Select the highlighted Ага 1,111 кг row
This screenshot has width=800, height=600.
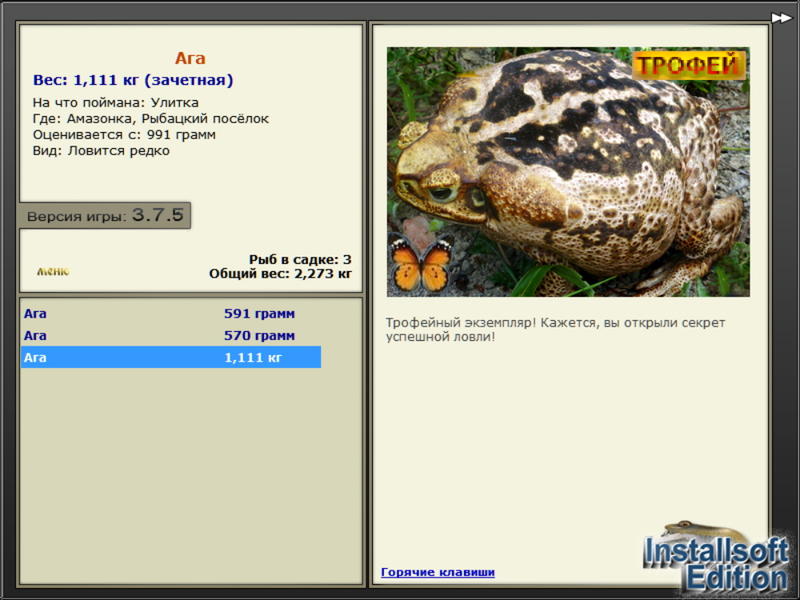coord(171,357)
